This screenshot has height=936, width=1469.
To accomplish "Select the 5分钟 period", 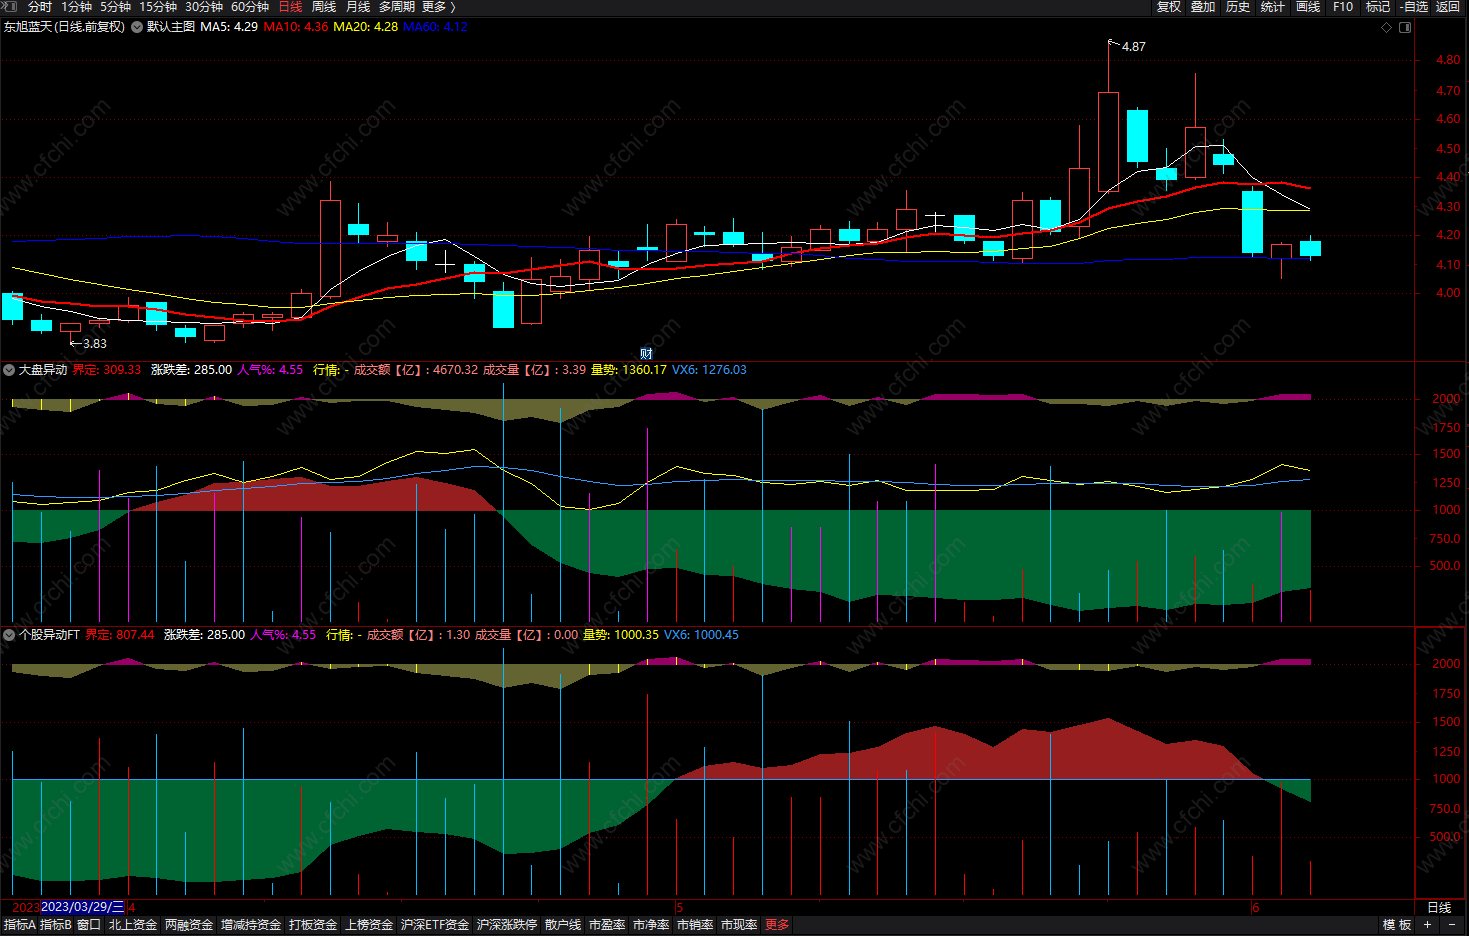I will point(116,7).
